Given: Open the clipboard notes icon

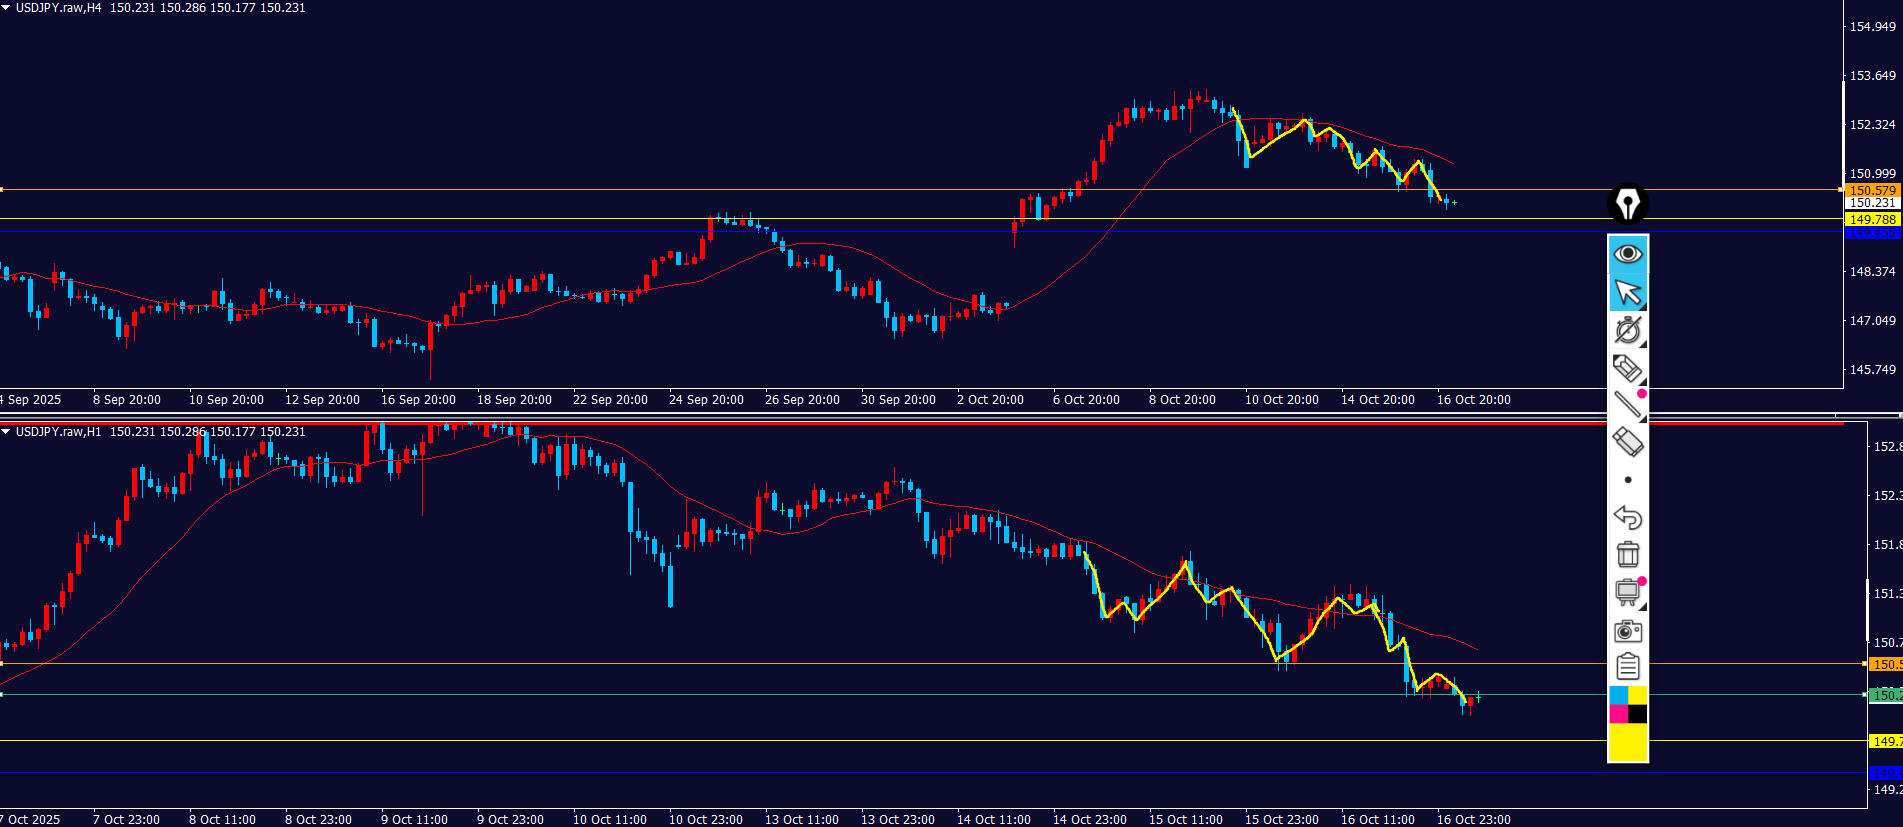Looking at the screenshot, I should point(1627,667).
